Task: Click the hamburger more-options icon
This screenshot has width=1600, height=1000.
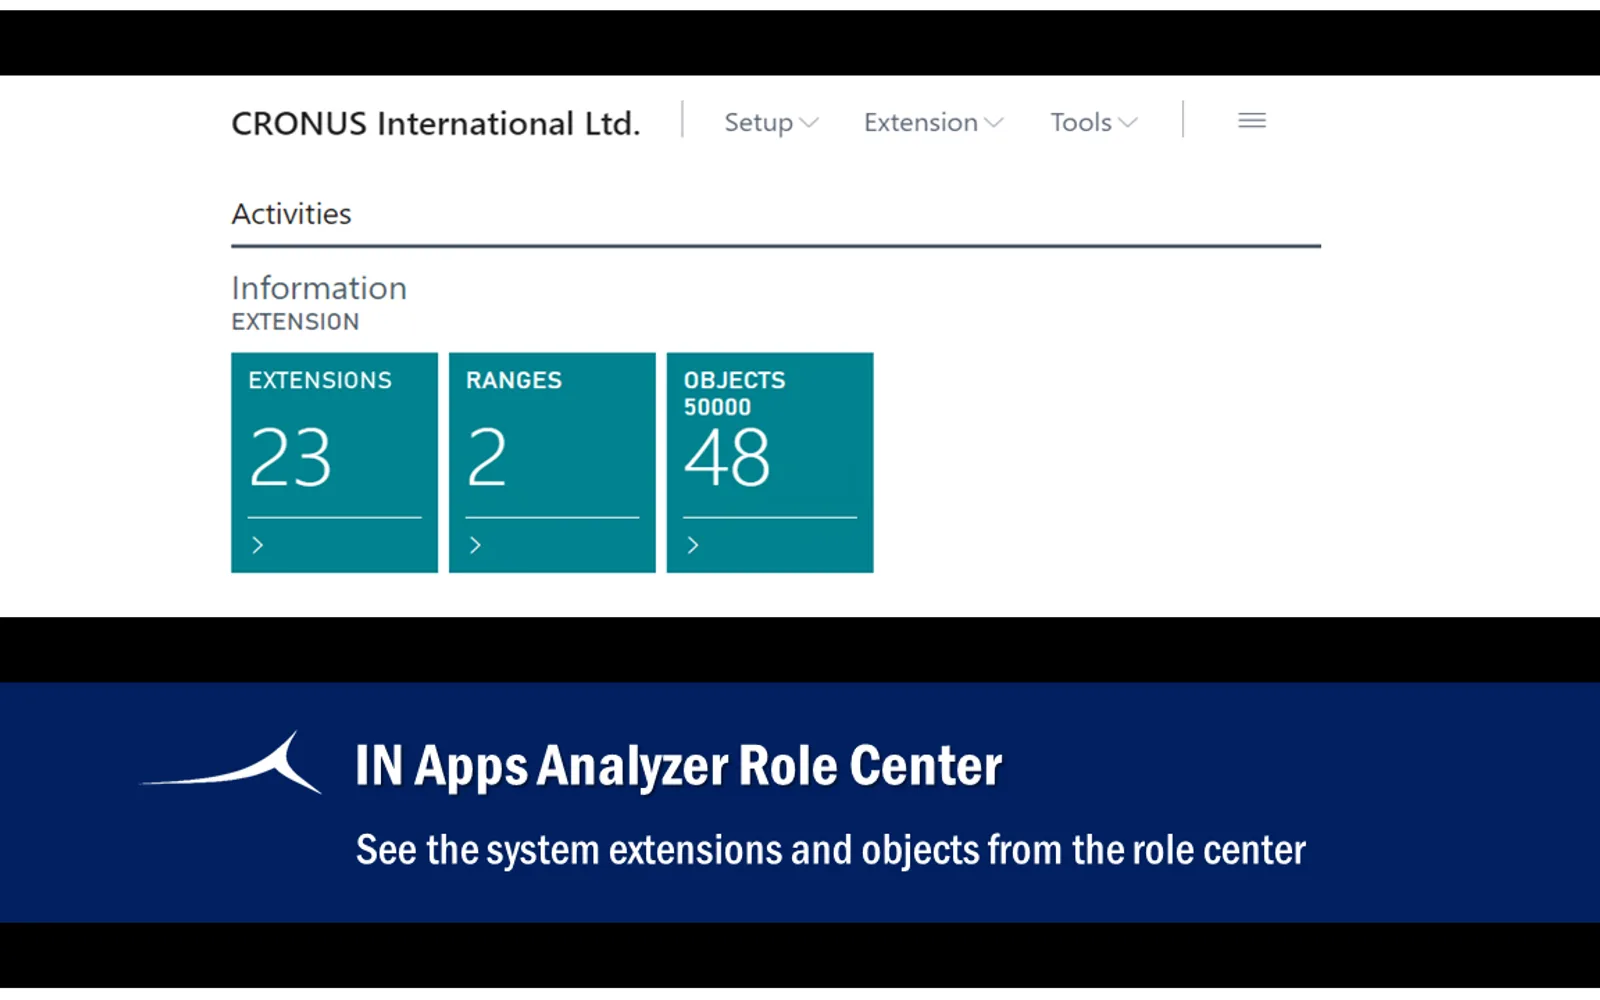Action: (x=1252, y=121)
